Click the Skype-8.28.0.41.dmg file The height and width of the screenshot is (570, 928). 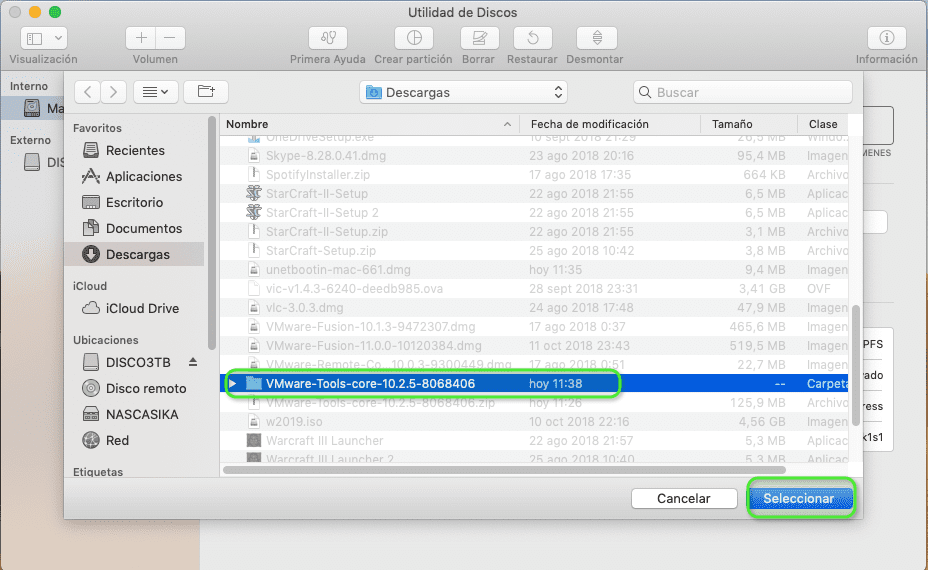pos(326,156)
